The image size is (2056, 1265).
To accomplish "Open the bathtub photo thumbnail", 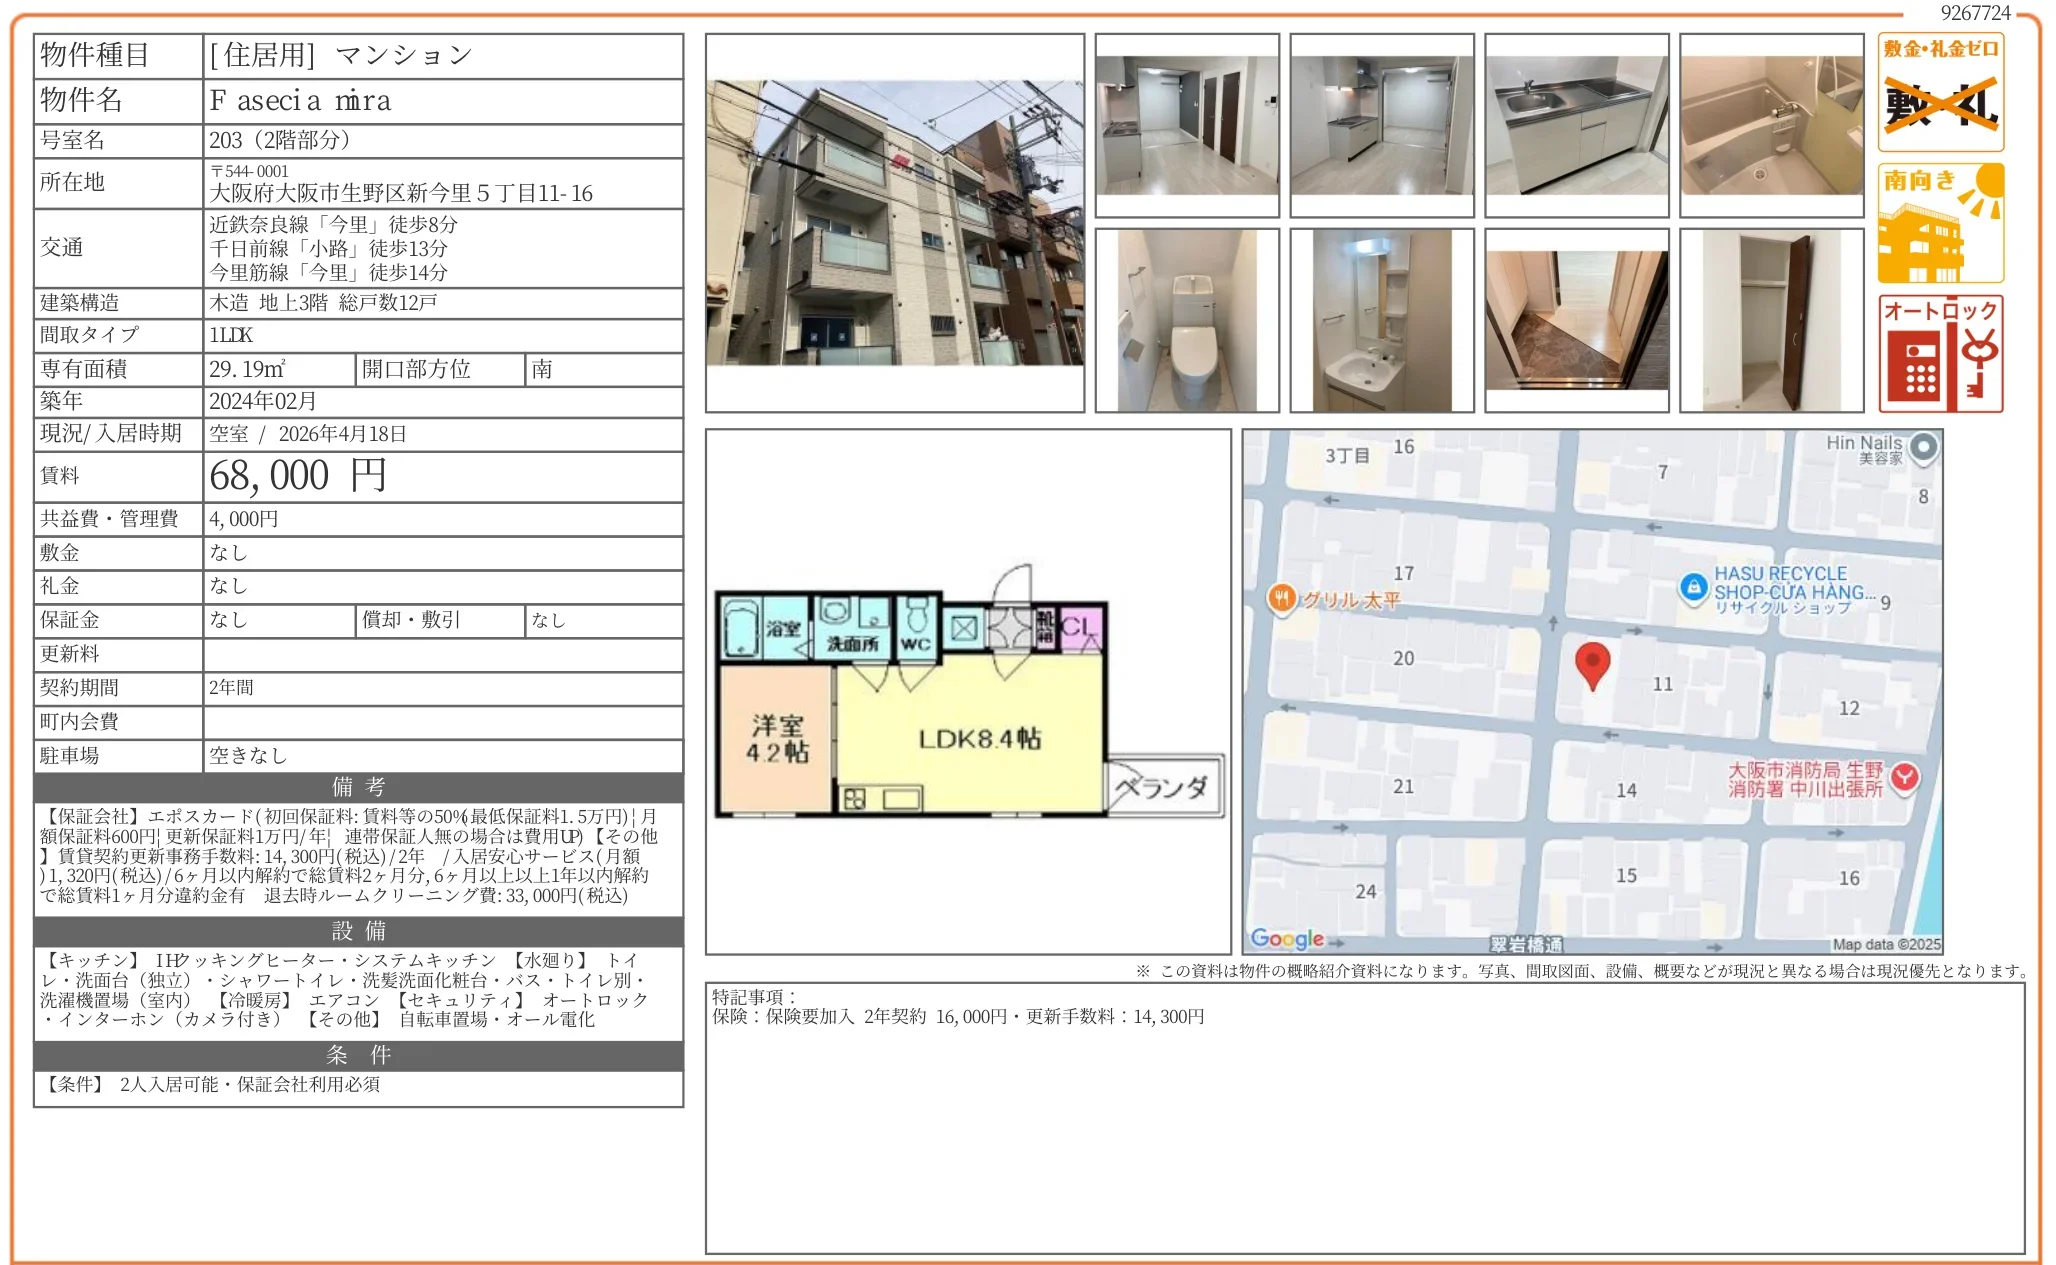I will [x=1771, y=125].
